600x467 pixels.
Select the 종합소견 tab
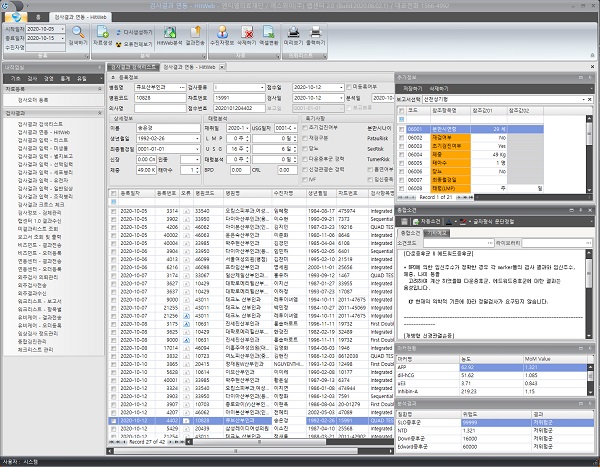click(x=409, y=233)
